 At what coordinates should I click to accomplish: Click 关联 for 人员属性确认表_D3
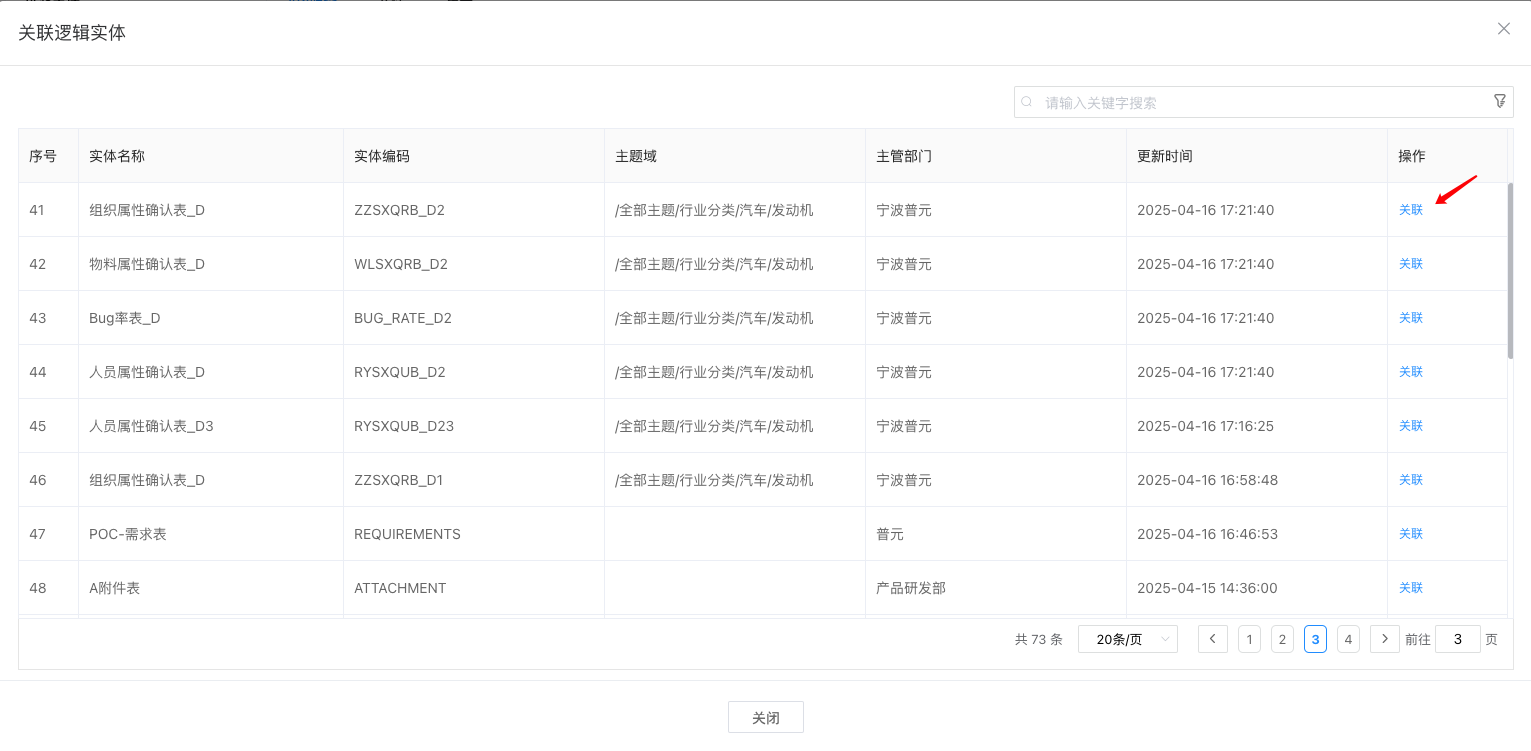pyautogui.click(x=1410, y=426)
